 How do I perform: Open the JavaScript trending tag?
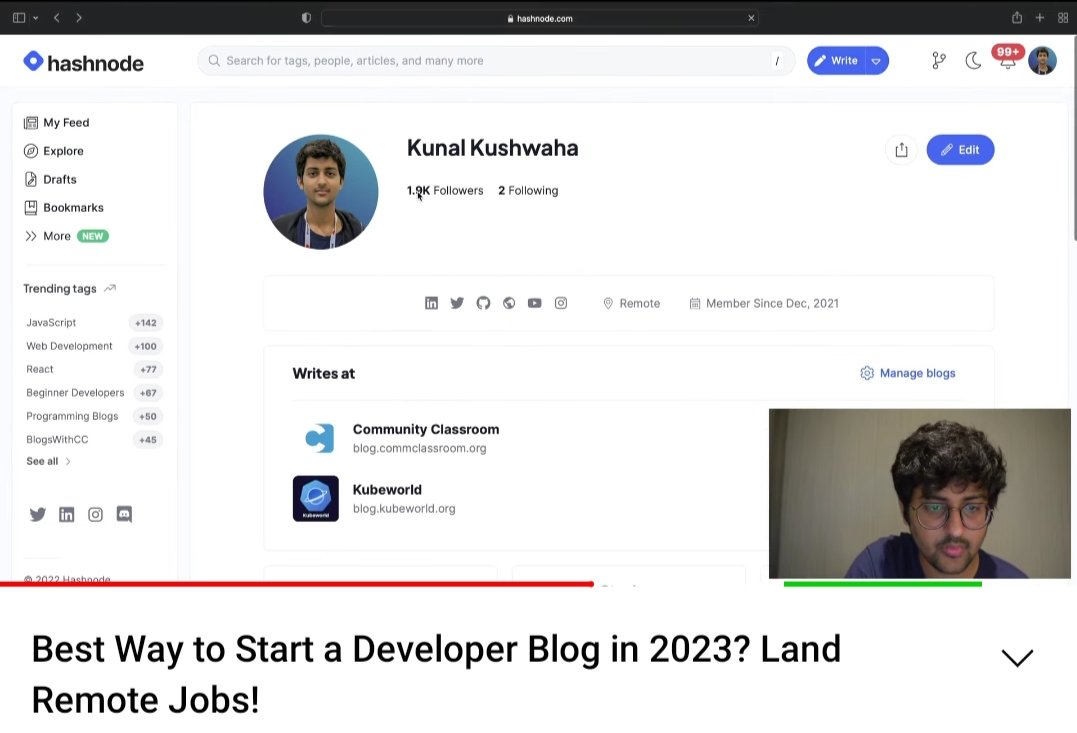[93, 323]
